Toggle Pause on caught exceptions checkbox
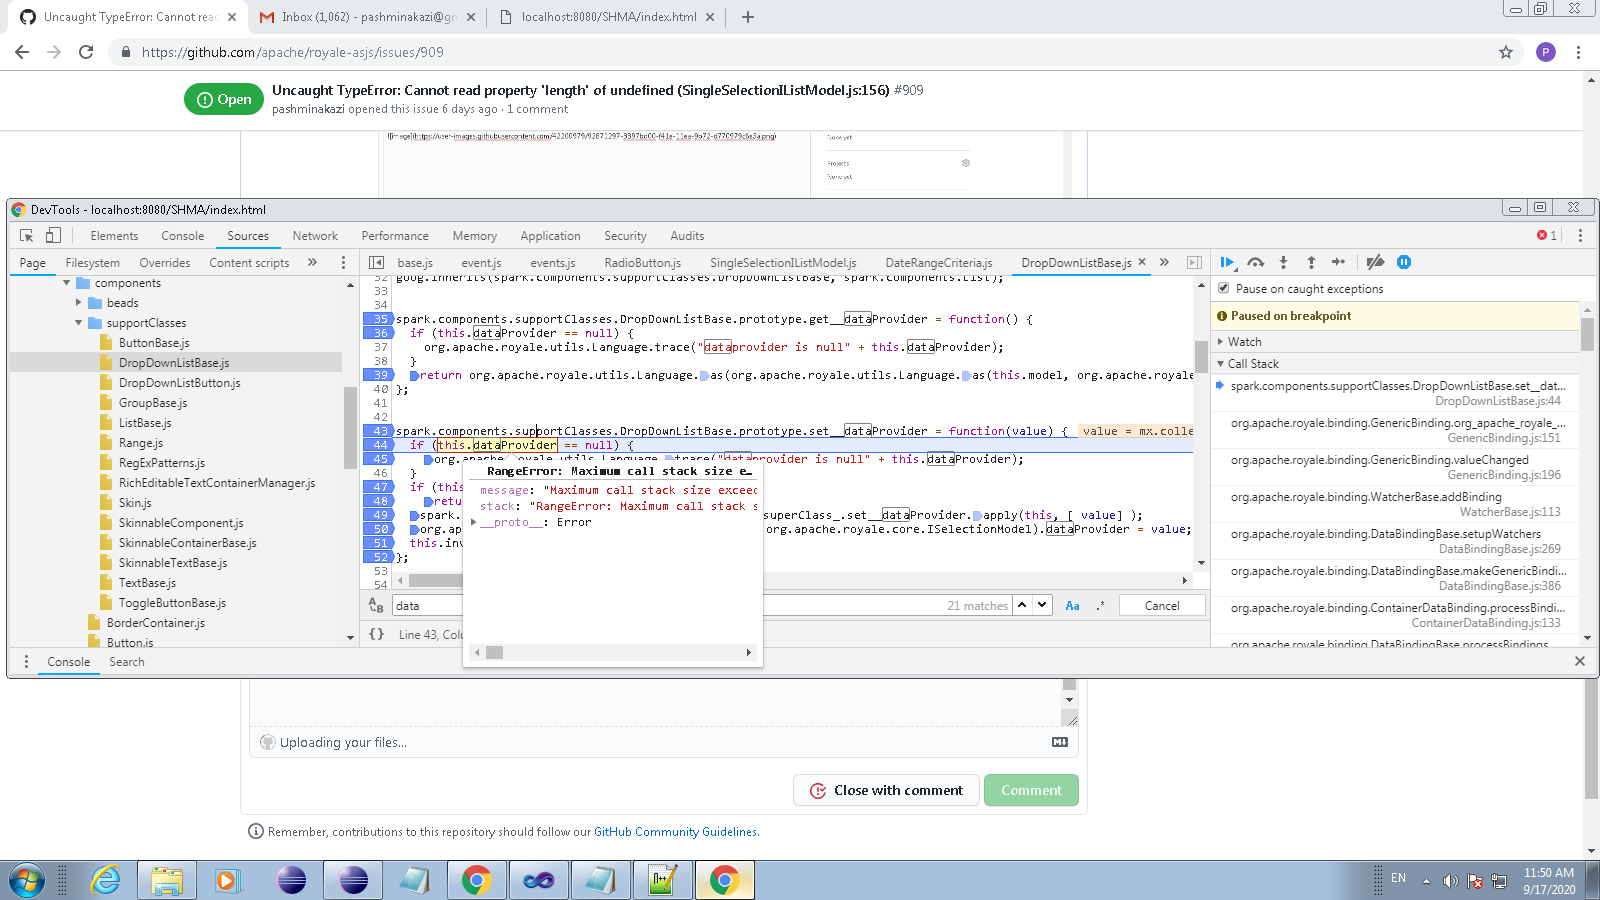The width and height of the screenshot is (1600, 900). coord(1223,288)
